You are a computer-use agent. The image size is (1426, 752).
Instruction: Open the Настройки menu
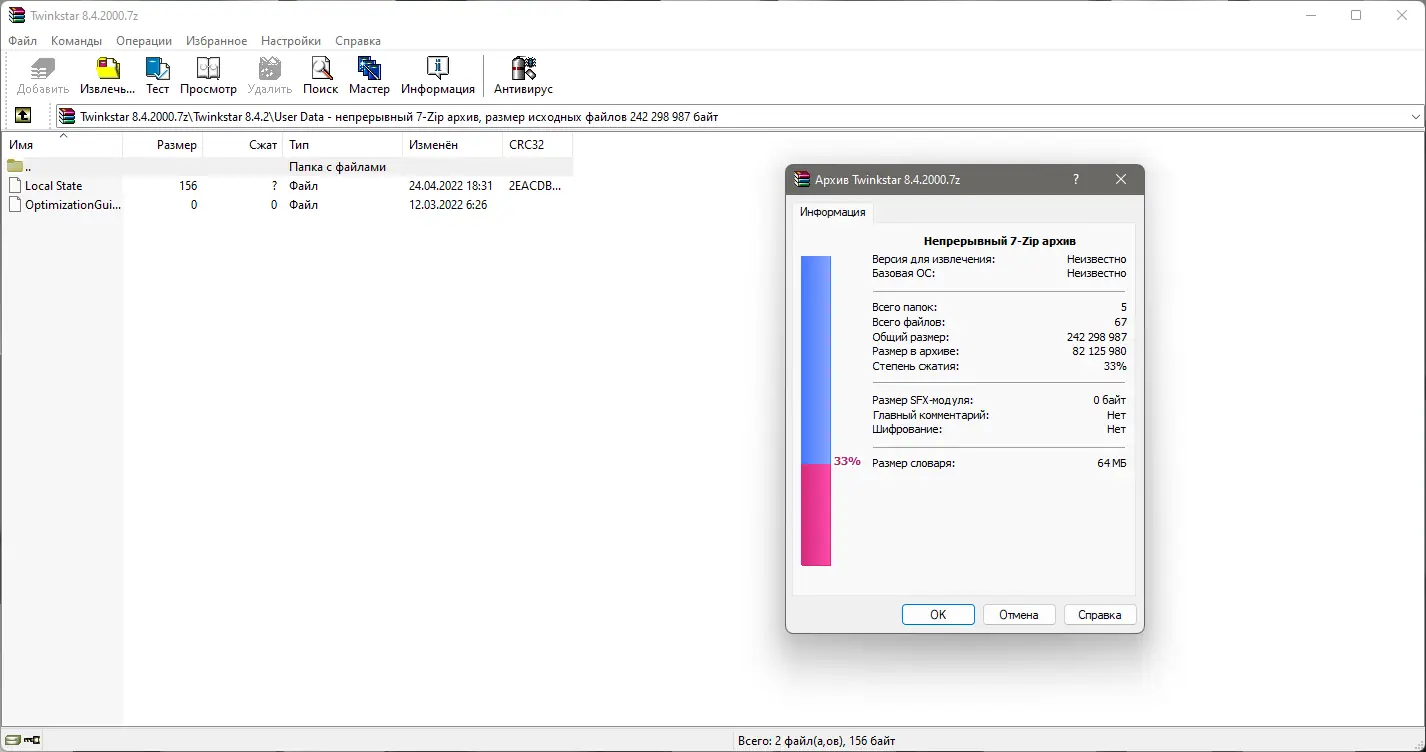click(290, 41)
